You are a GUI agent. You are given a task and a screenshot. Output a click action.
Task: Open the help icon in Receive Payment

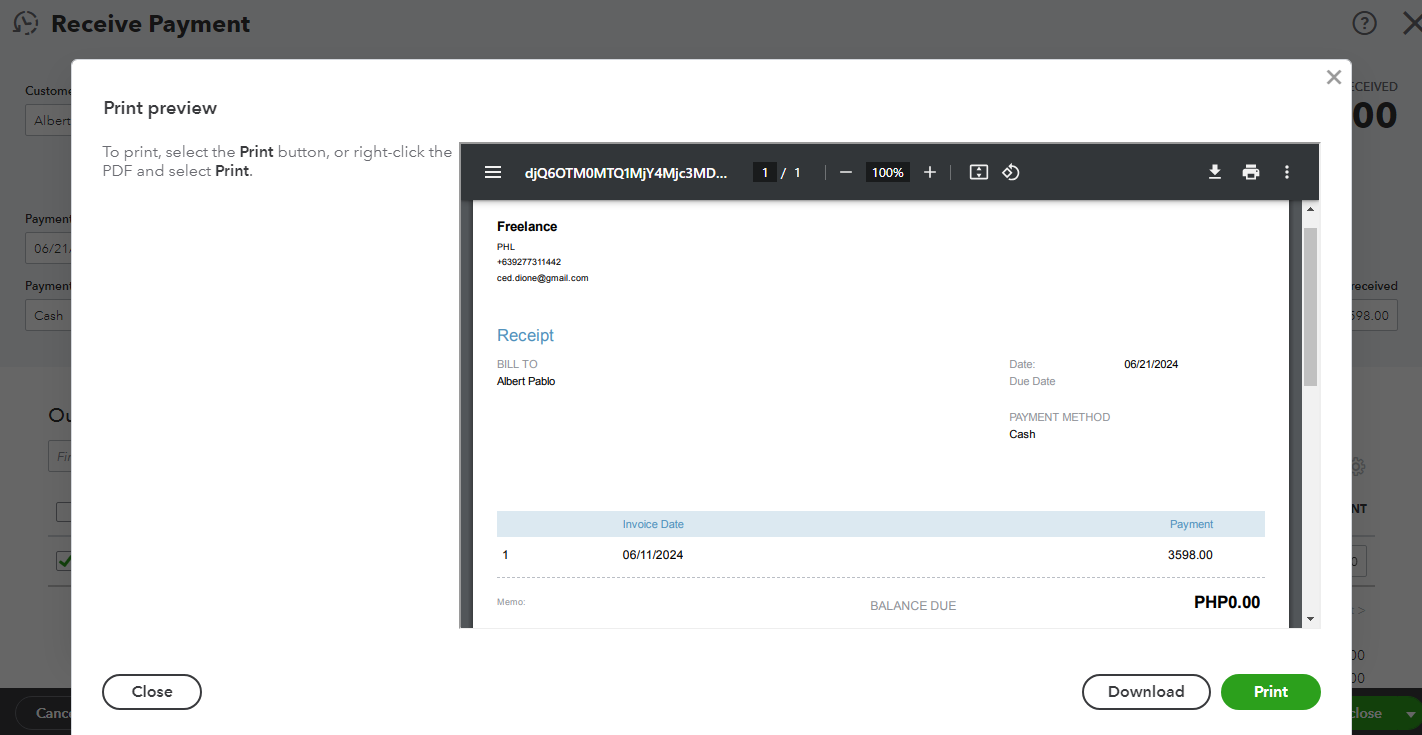[x=1364, y=24]
